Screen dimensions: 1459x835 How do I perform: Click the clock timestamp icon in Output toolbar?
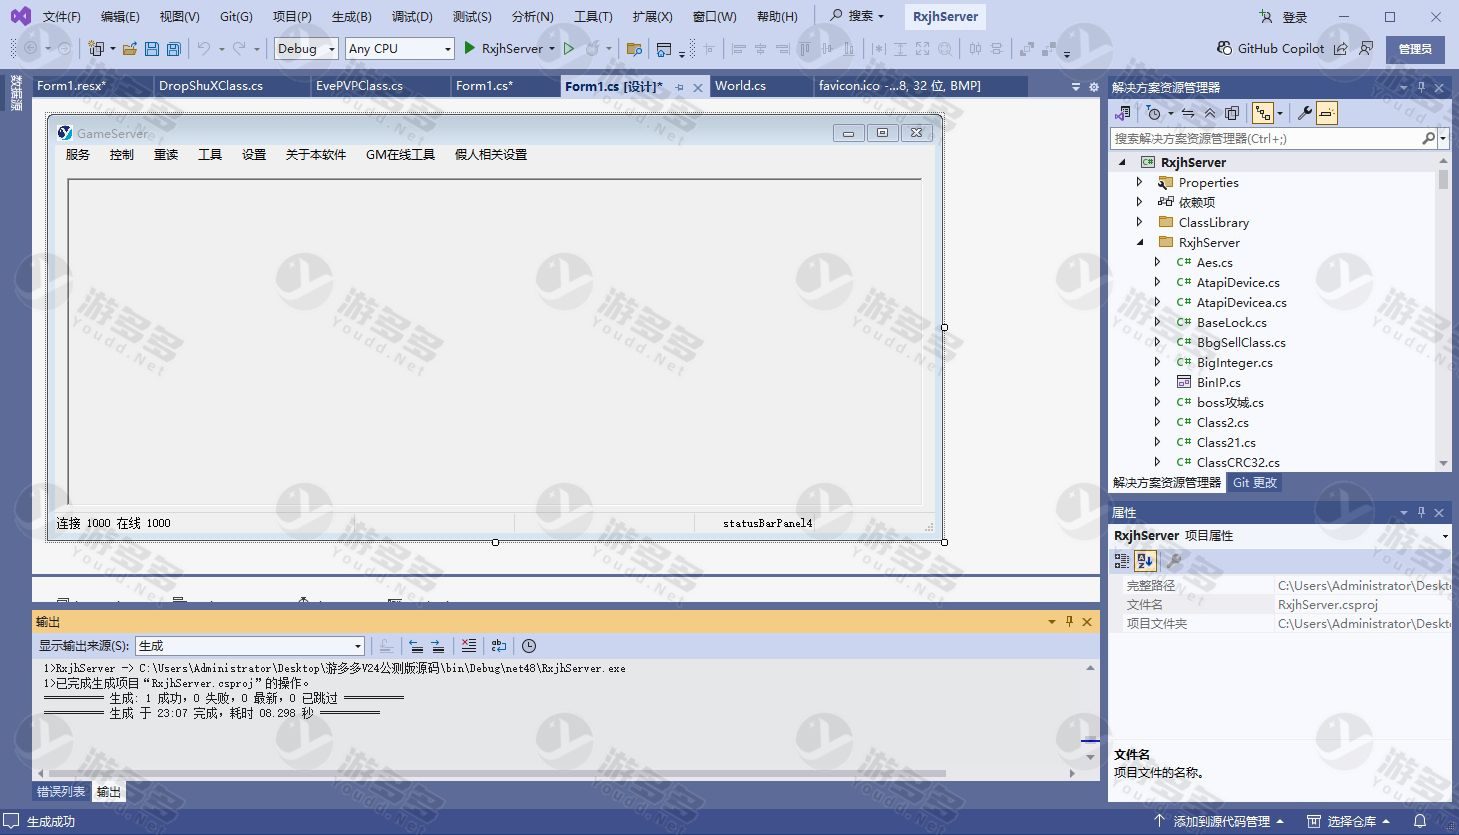pos(529,646)
